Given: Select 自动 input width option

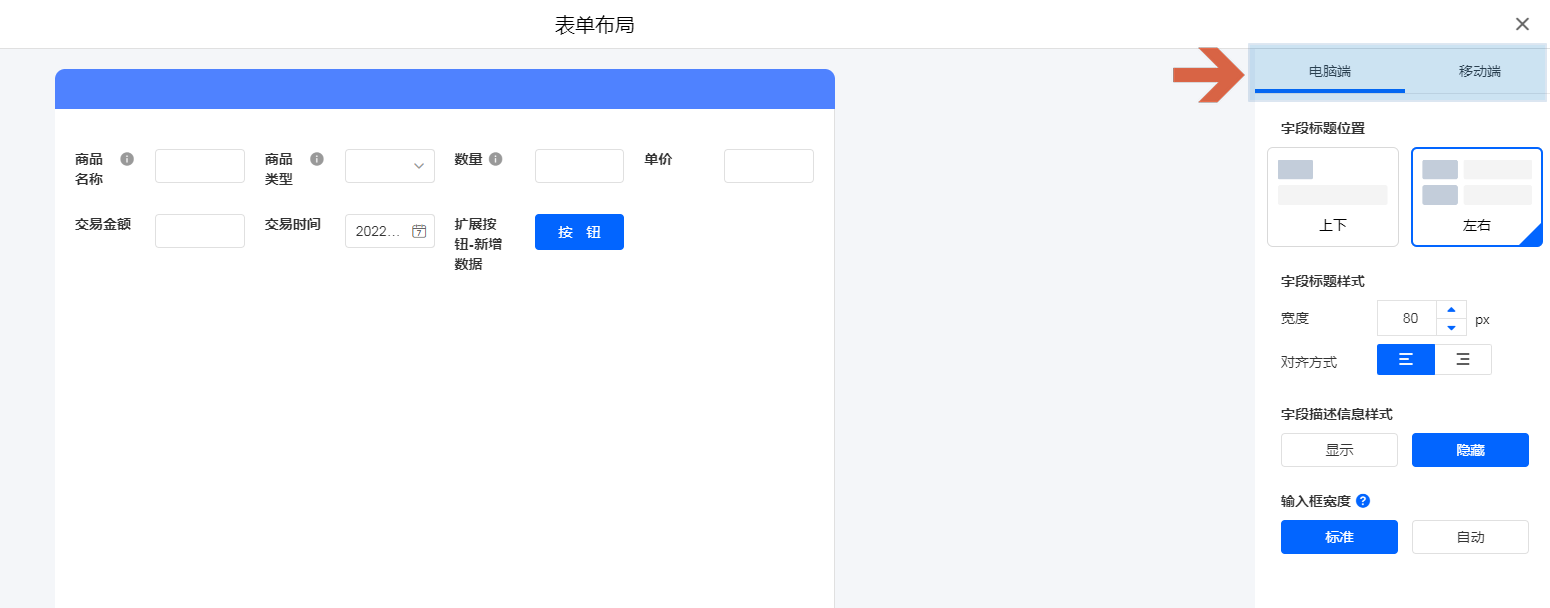Looking at the screenshot, I should click(1470, 537).
